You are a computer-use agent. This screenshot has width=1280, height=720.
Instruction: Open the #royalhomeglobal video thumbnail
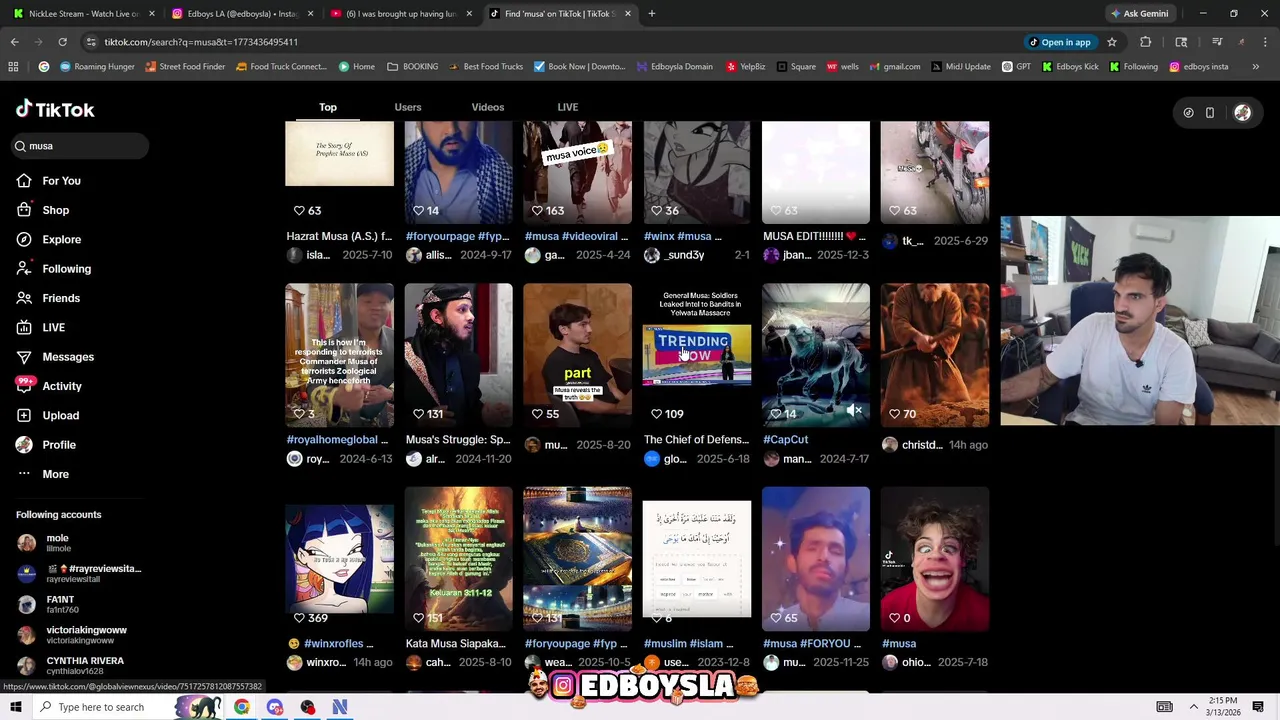click(339, 355)
